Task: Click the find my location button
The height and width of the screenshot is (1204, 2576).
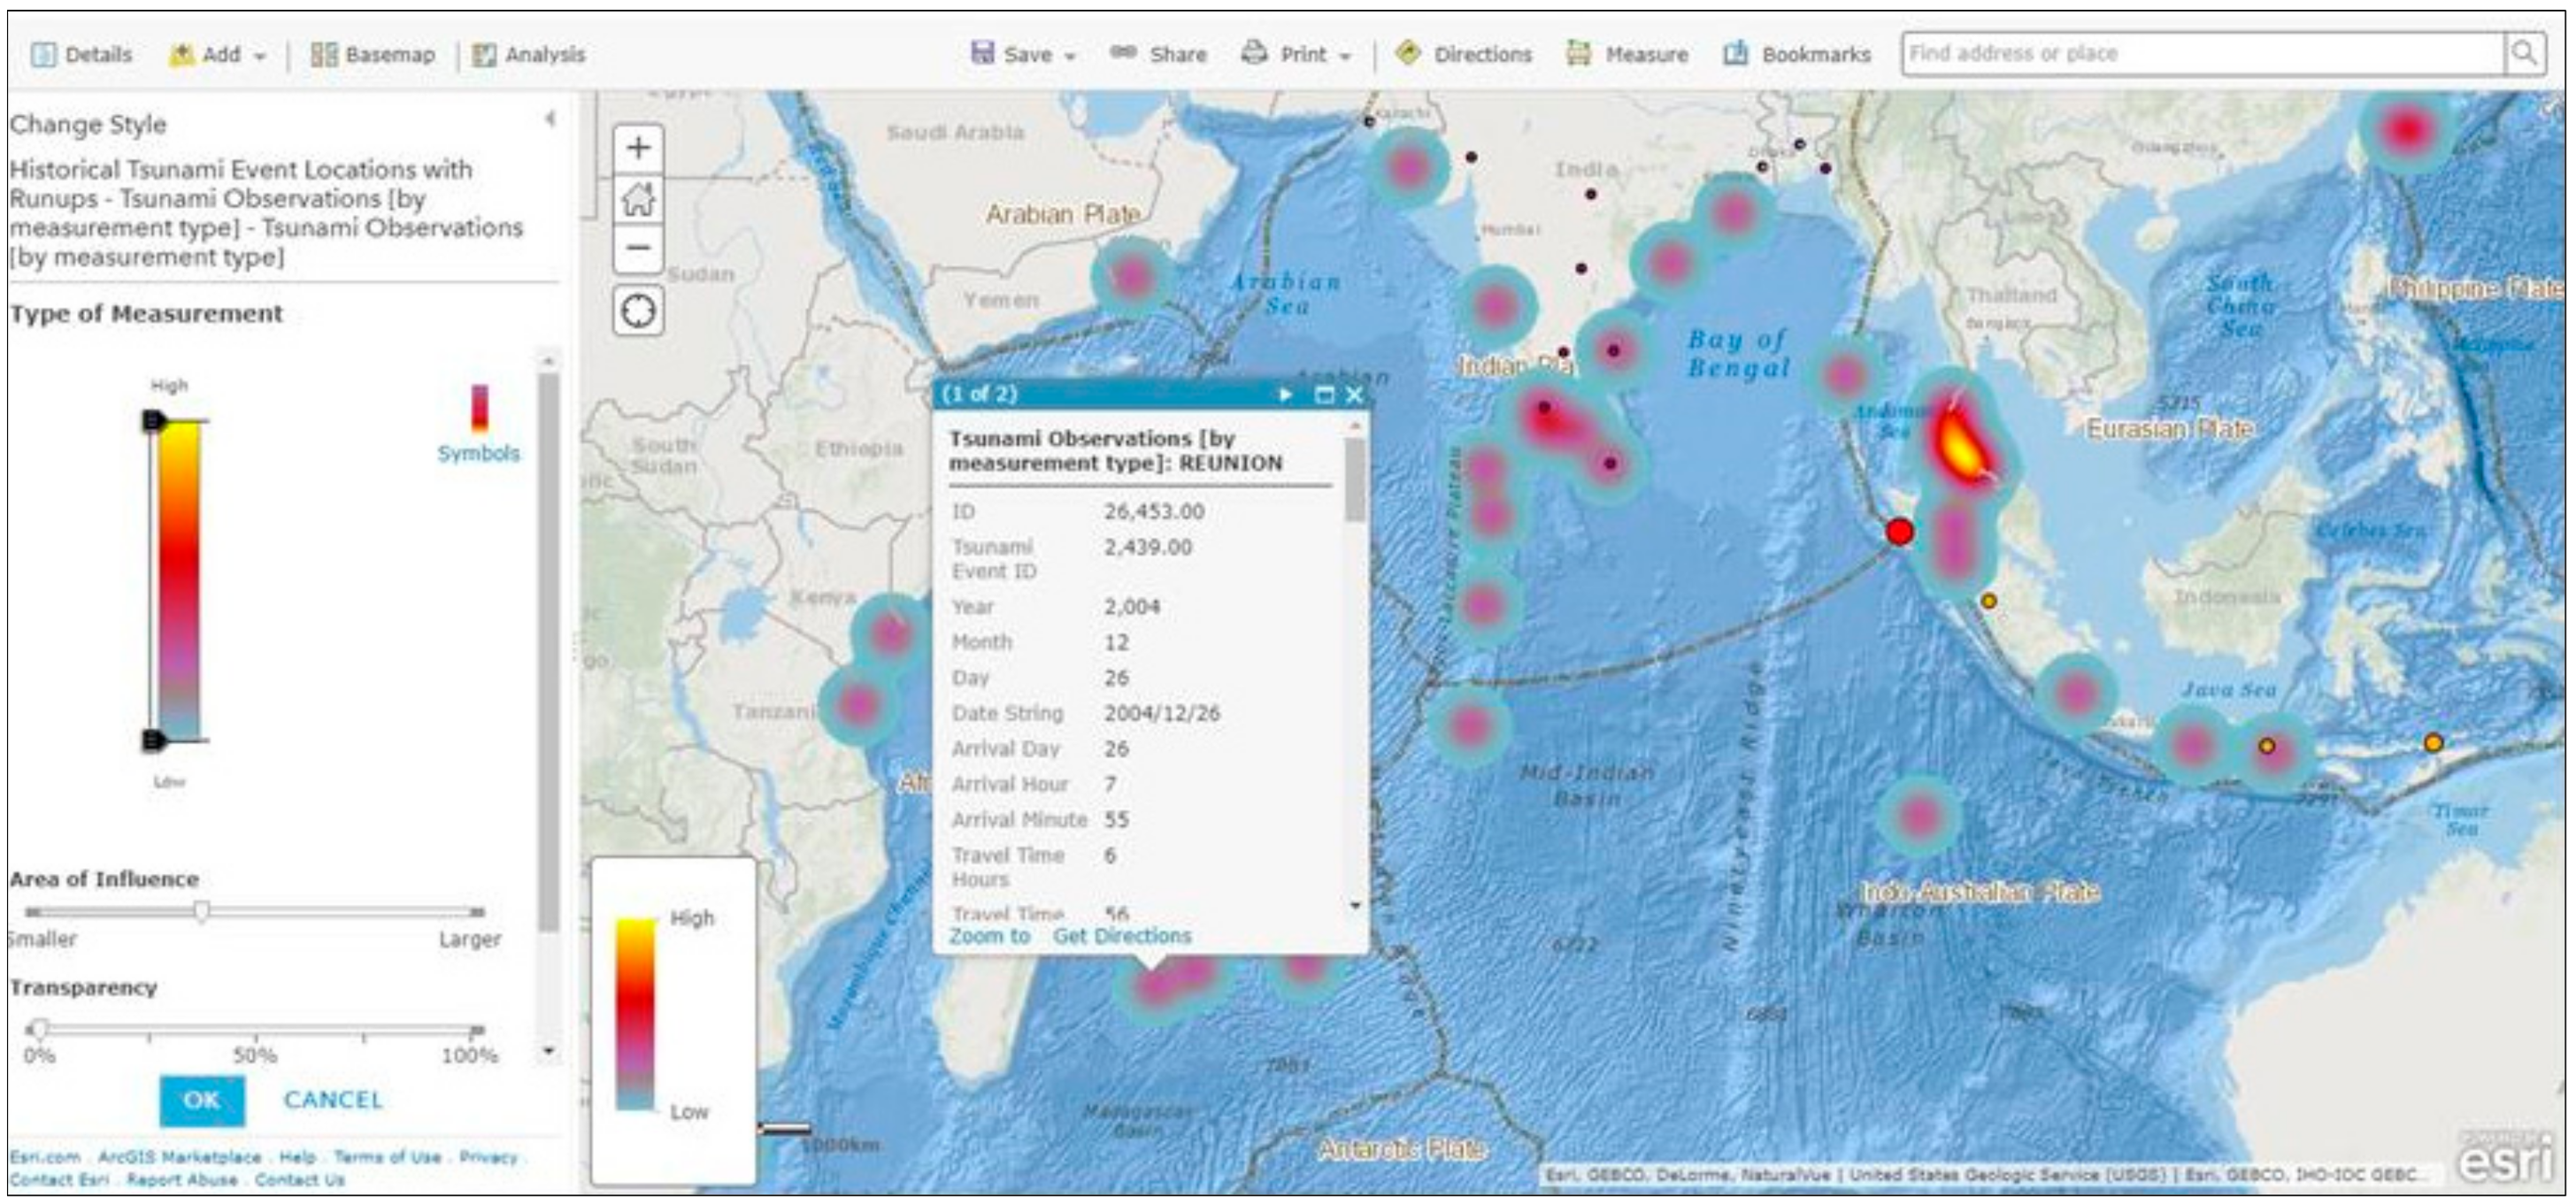Action: [x=638, y=311]
